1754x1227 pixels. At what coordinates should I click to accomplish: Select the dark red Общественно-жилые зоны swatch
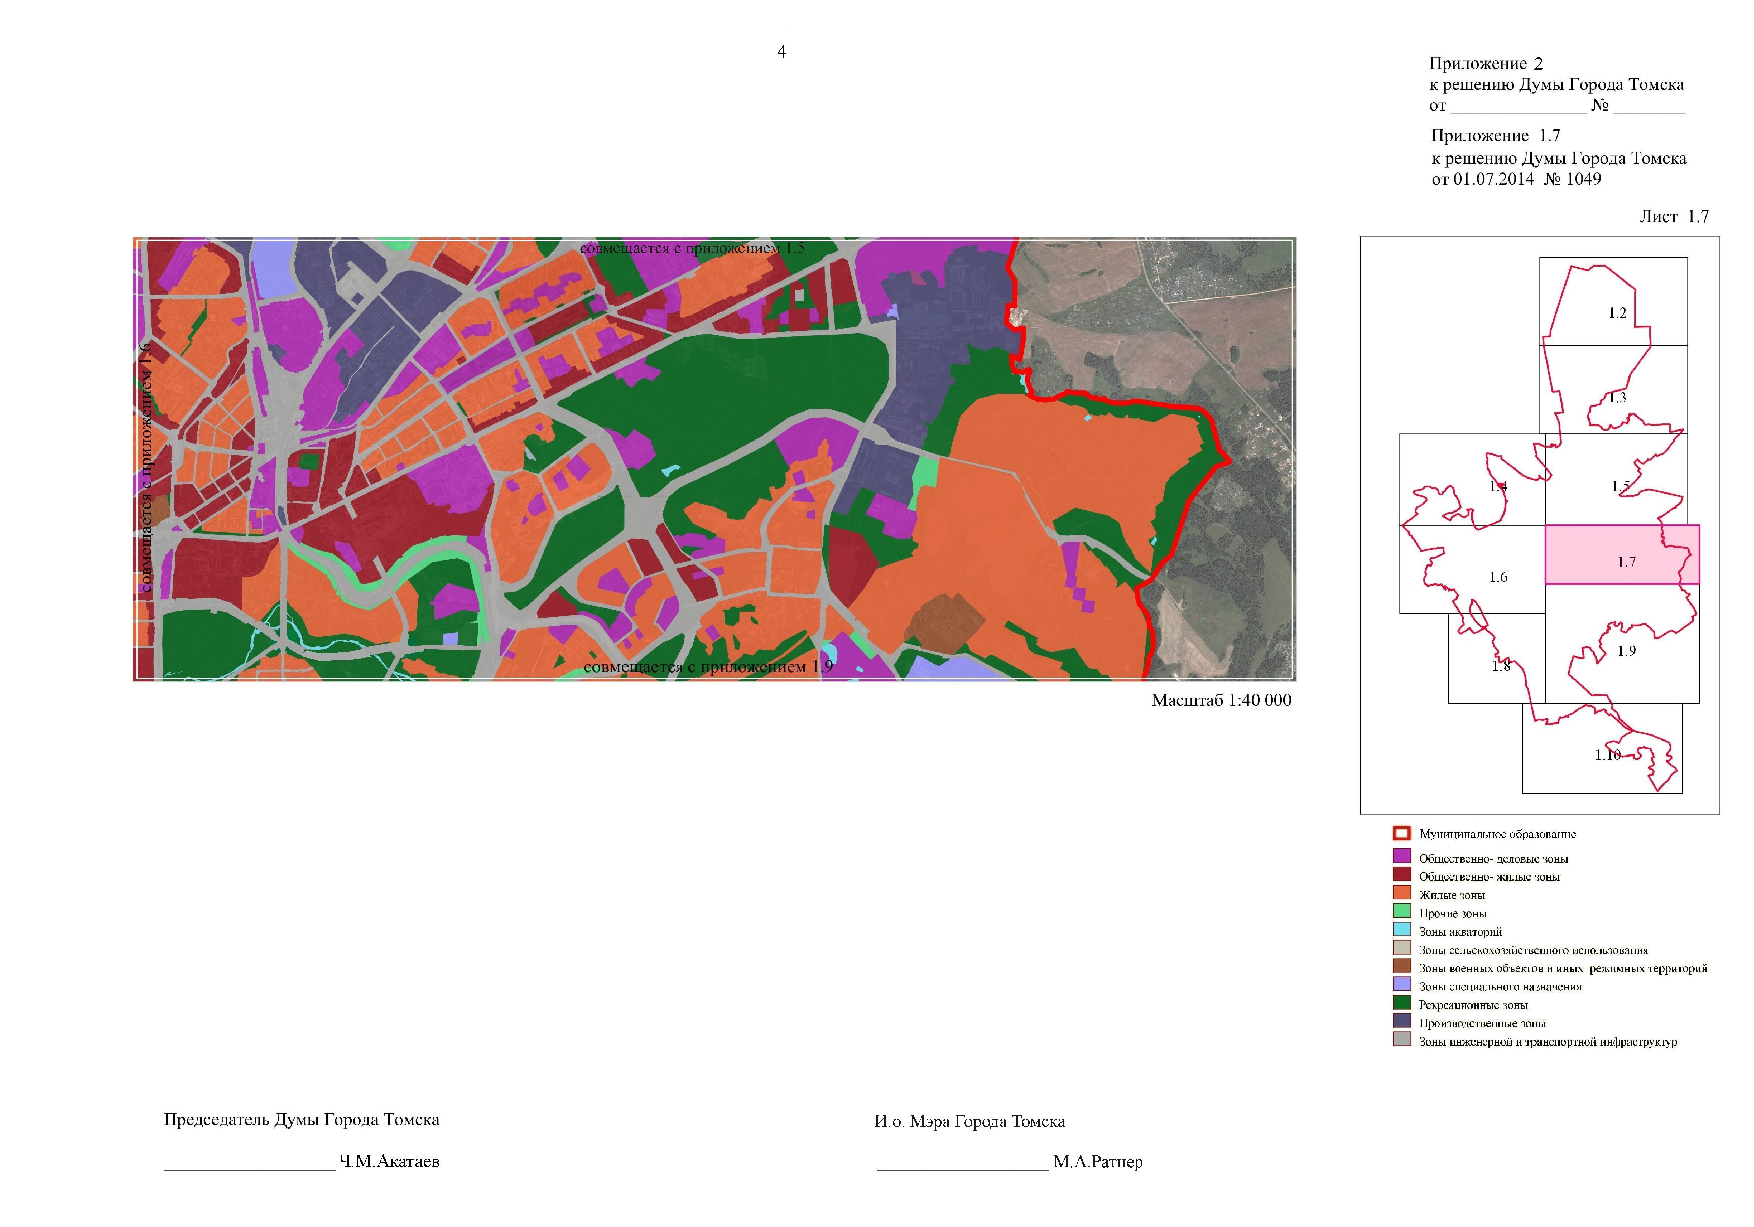(x=1401, y=875)
